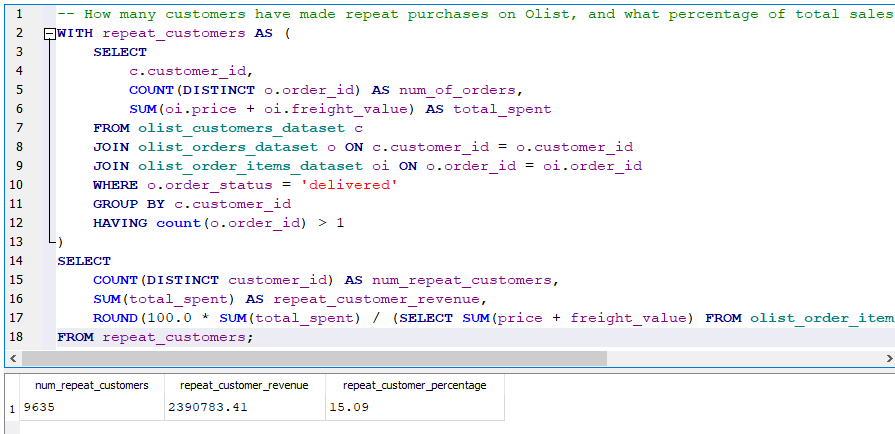This screenshot has height=434, width=895.
Task: Click the WHERE keyword on line 10
Action: [x=116, y=185]
